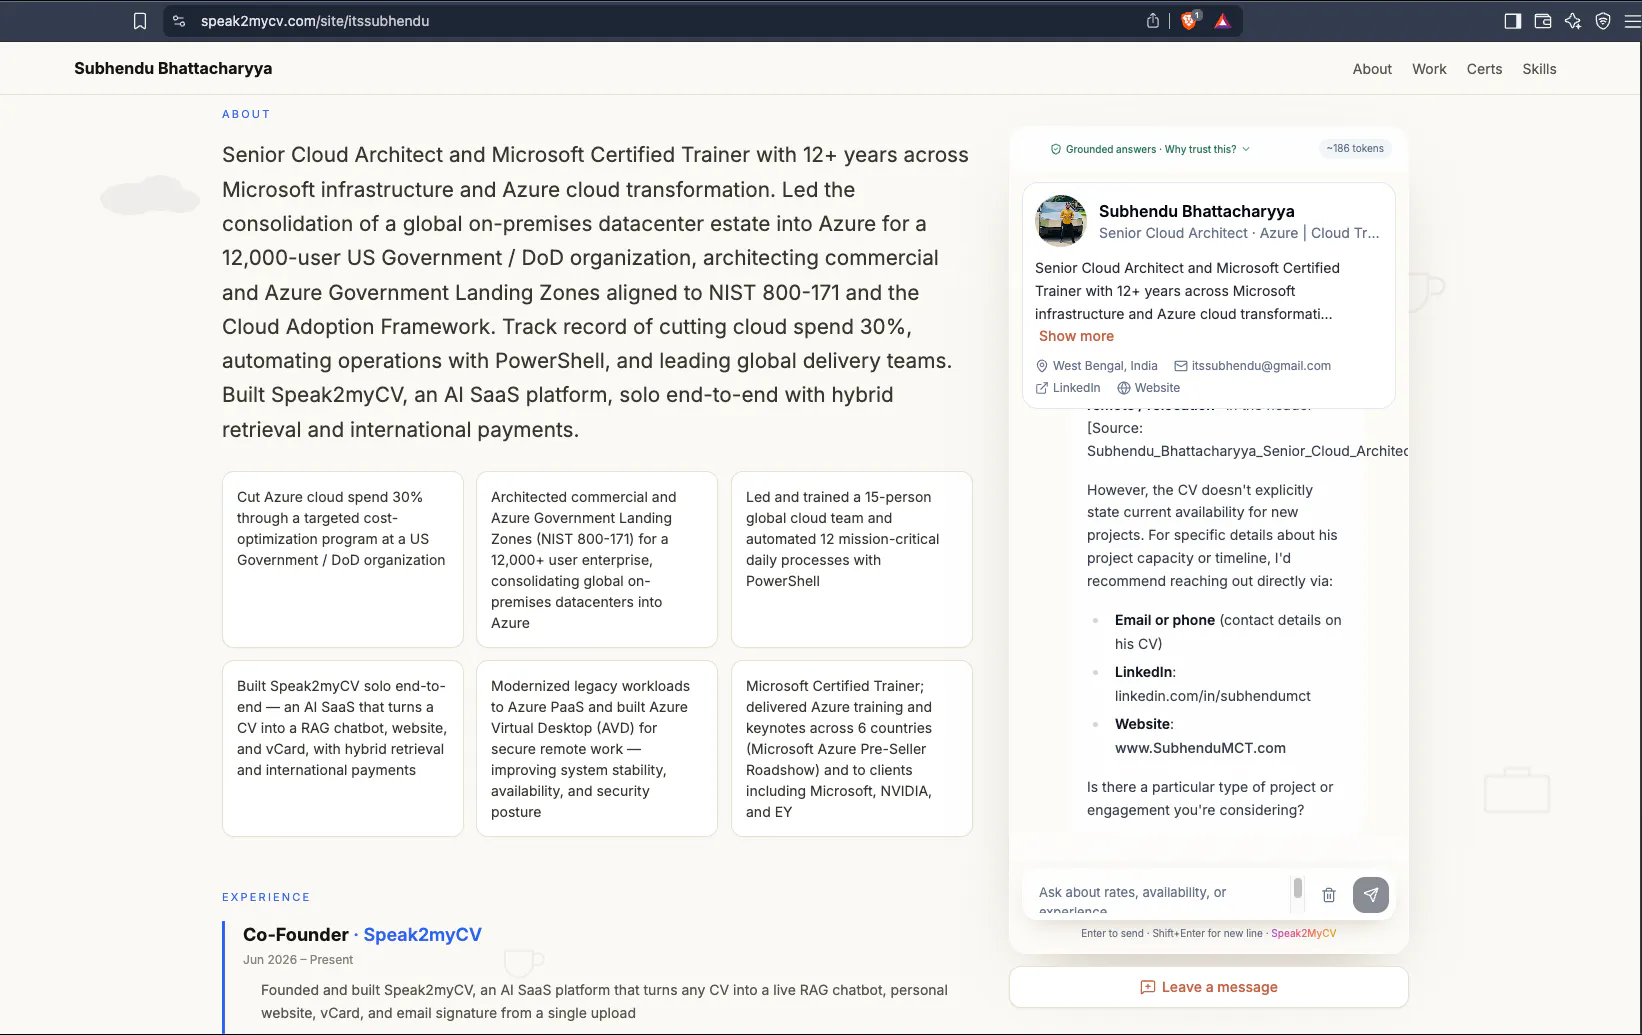This screenshot has height=1035, width=1642.
Task: Send the message with paper plane button
Action: tap(1371, 895)
